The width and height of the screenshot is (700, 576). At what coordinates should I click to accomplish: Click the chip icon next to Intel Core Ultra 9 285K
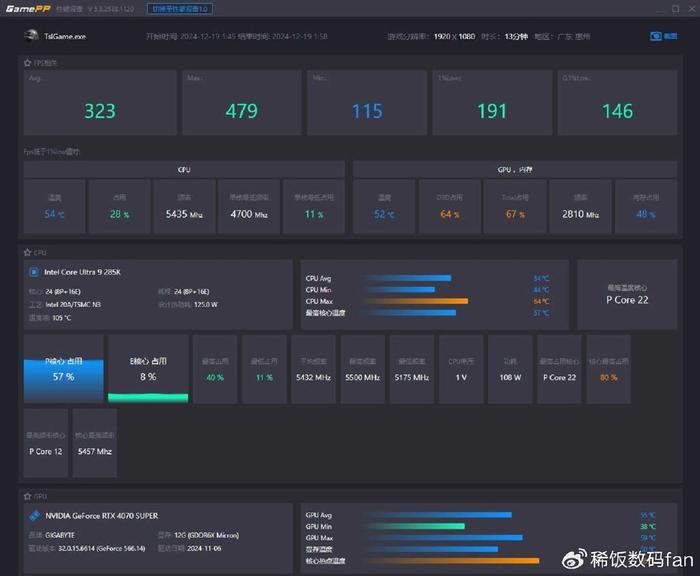click(x=33, y=272)
